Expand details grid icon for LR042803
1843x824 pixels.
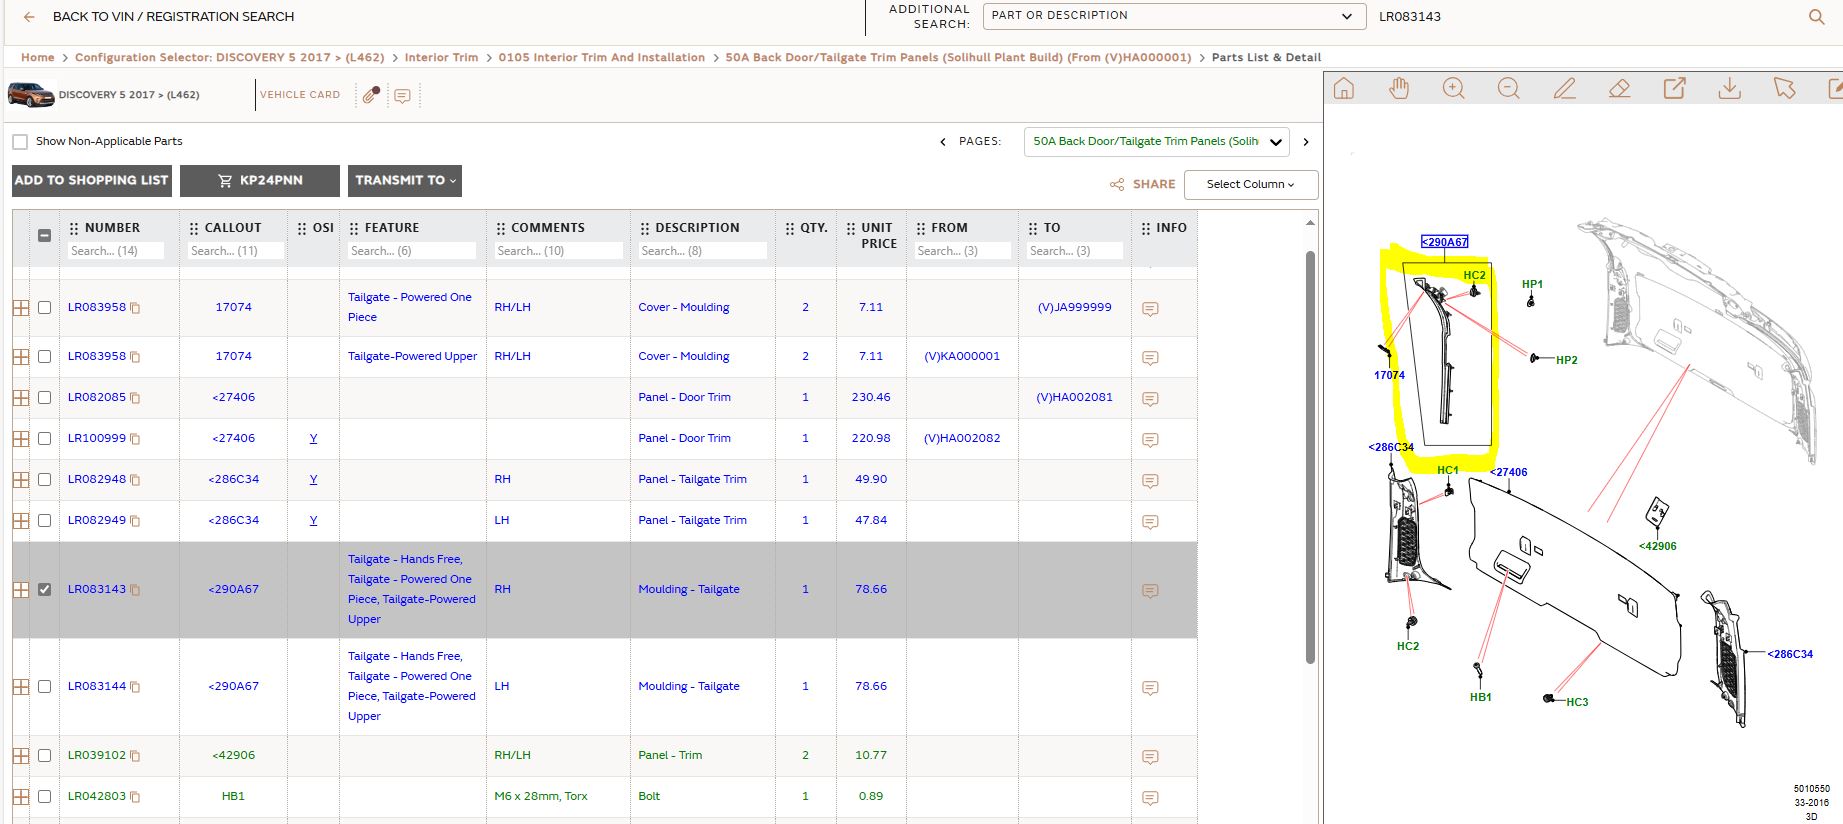(21, 797)
